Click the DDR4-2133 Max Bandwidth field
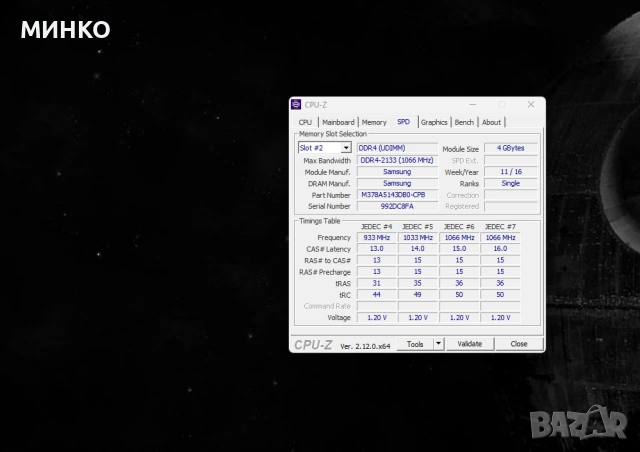The image size is (640, 452). point(397,160)
